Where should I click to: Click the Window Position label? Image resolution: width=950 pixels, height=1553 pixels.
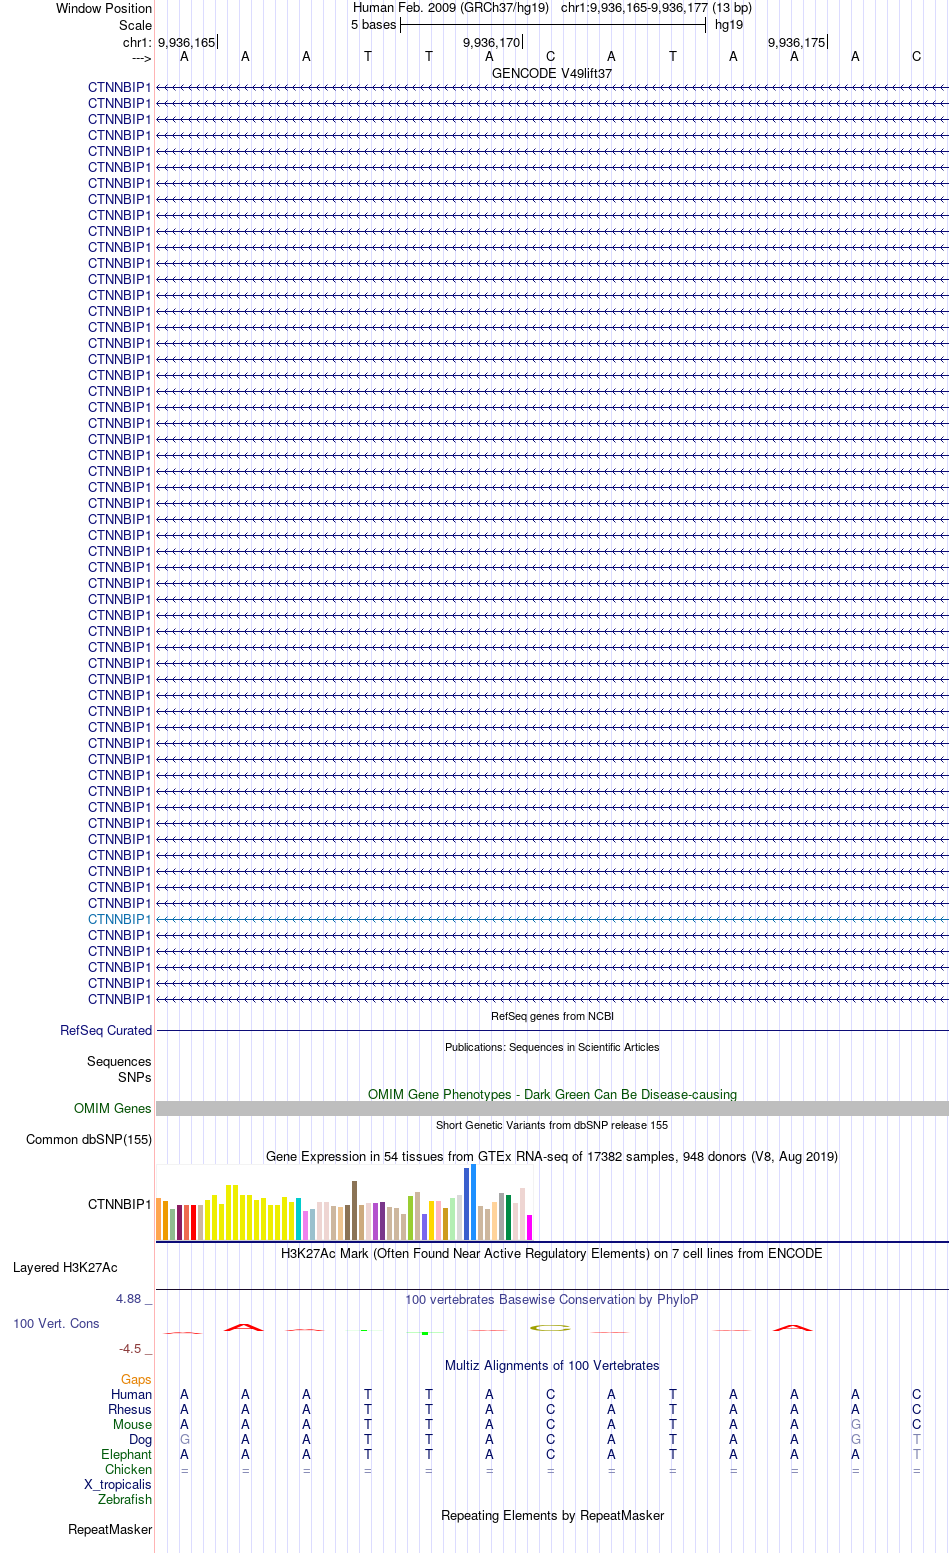pos(104,8)
